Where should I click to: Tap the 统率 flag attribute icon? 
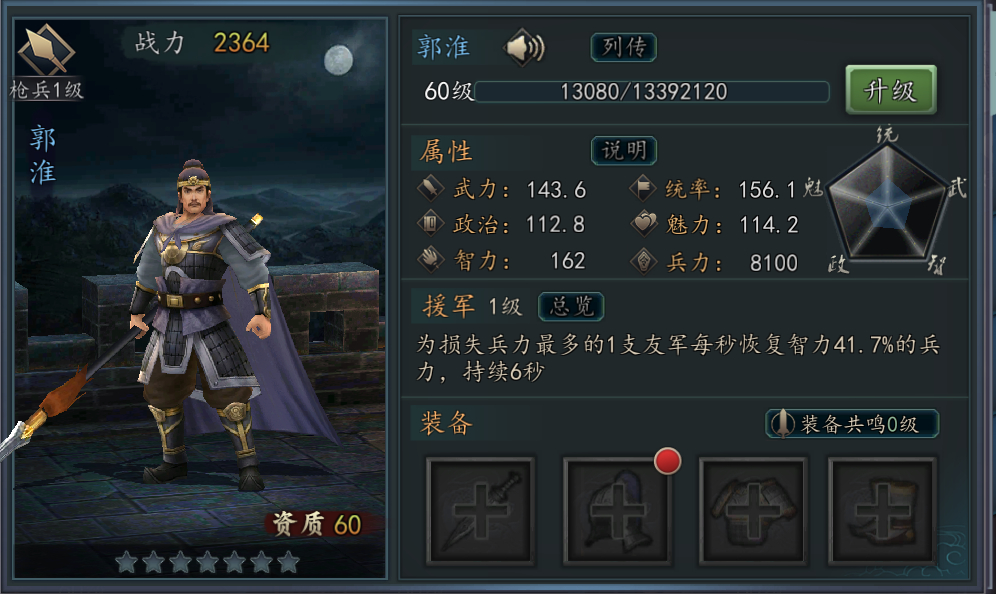tap(643, 188)
